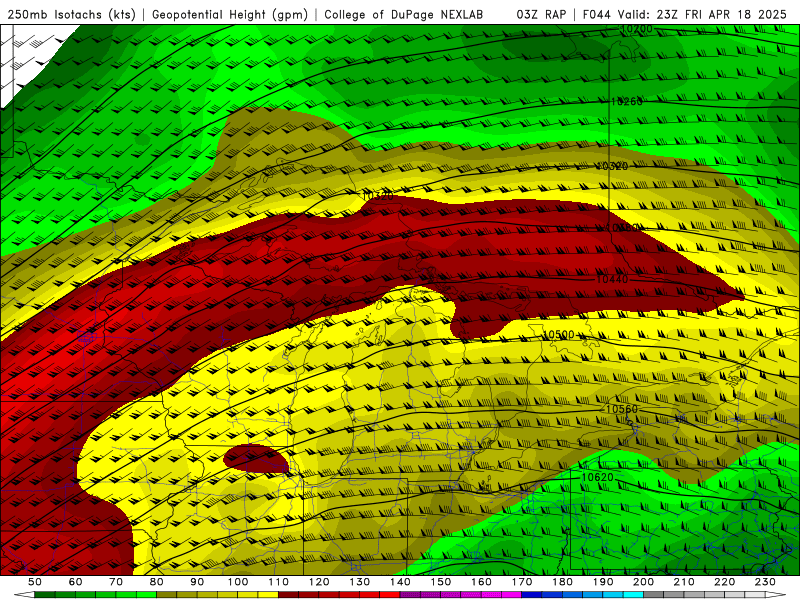
Task: Select the darkest maroon swatch for 110-115 kts
Action: pos(288,595)
